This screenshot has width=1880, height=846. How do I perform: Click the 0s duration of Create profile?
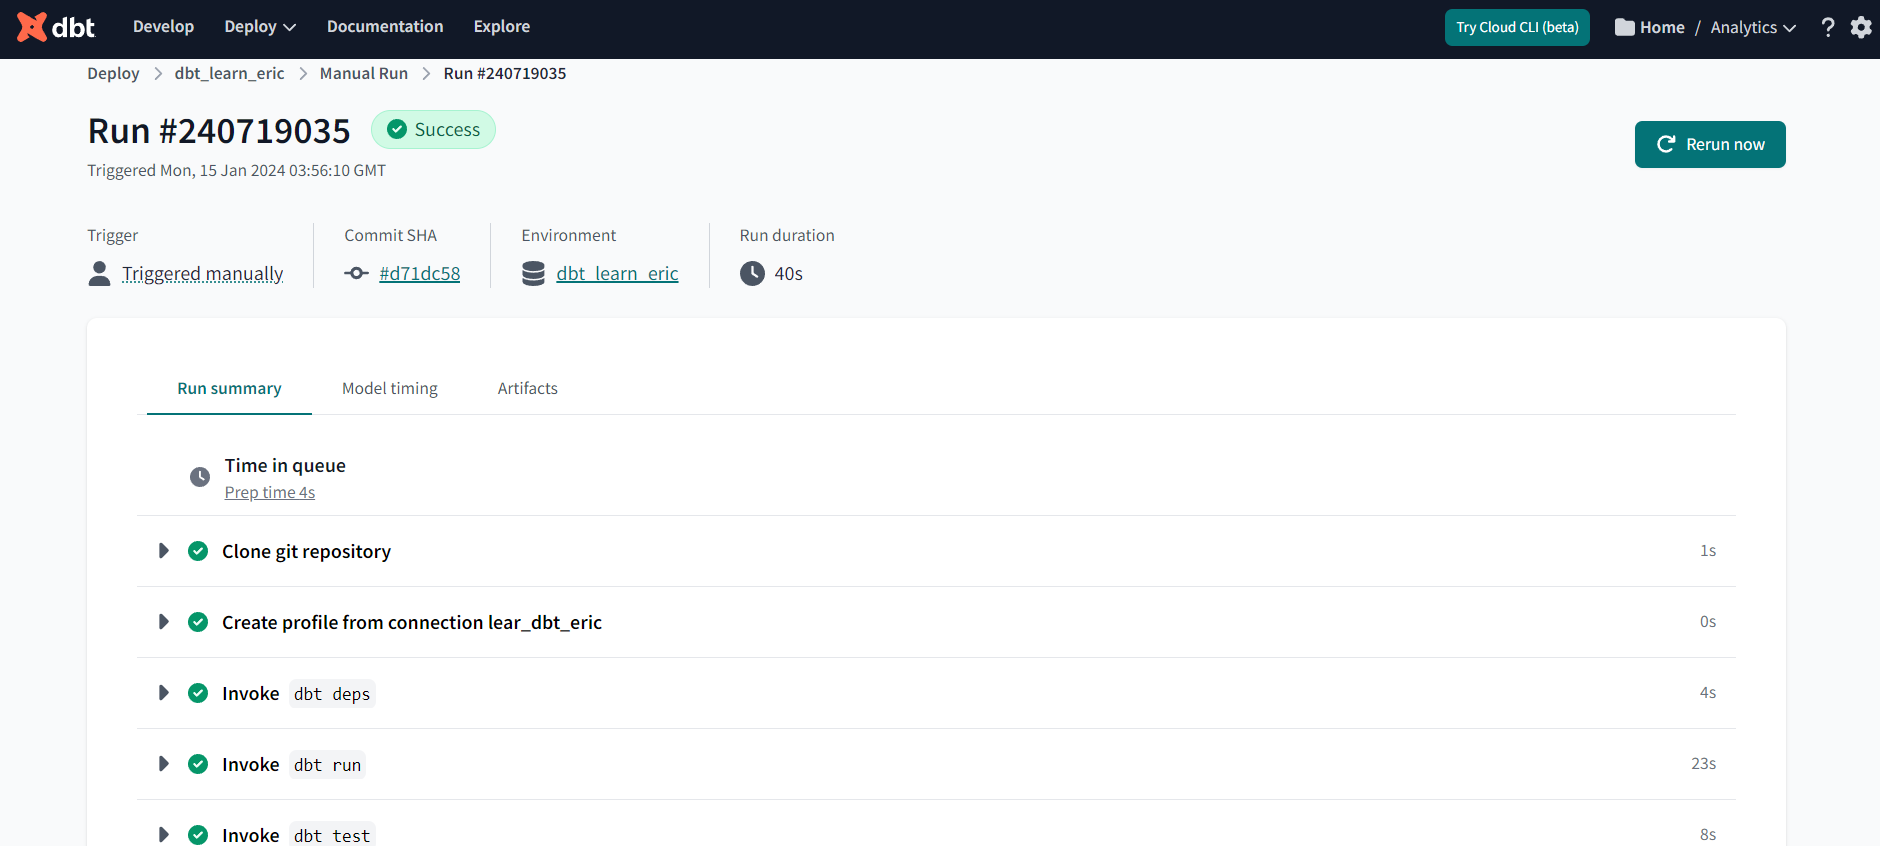pyautogui.click(x=1708, y=621)
